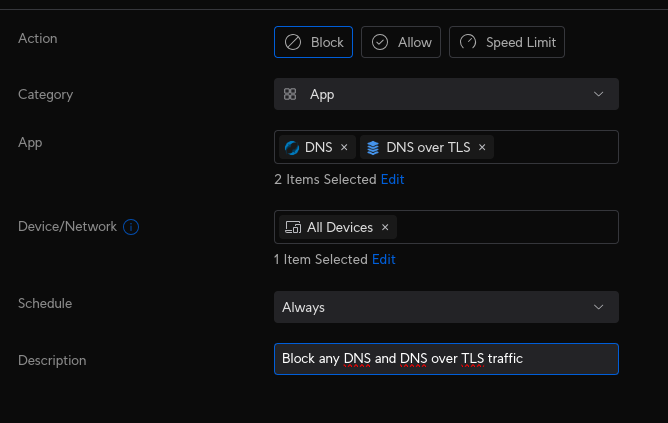
Task: Open the Schedule dropdown set to Always
Action: (445, 307)
